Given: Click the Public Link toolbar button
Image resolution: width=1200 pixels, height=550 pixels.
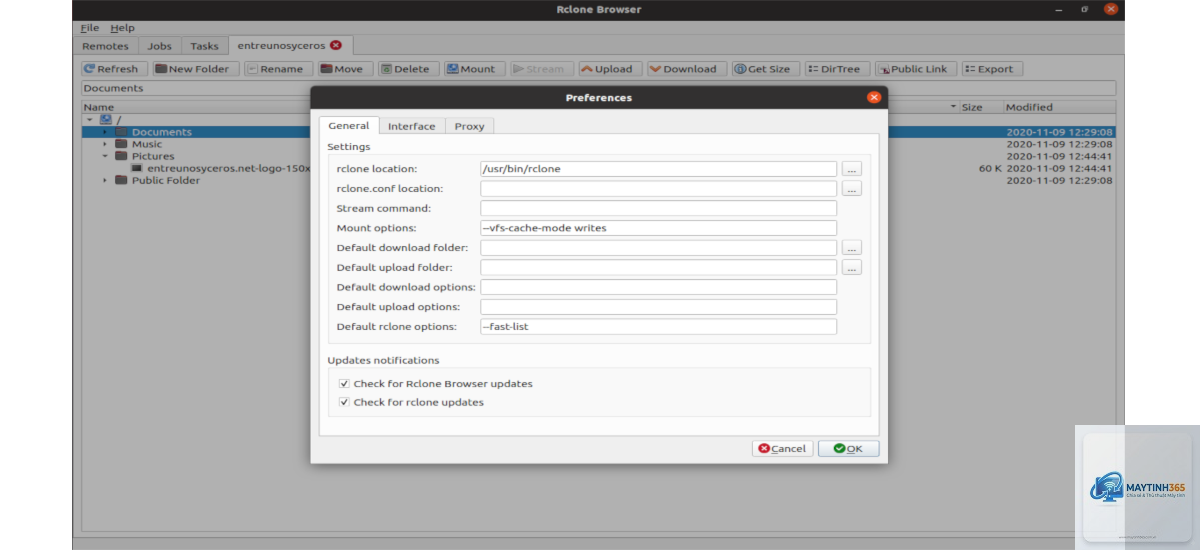Looking at the screenshot, I should pos(914,69).
